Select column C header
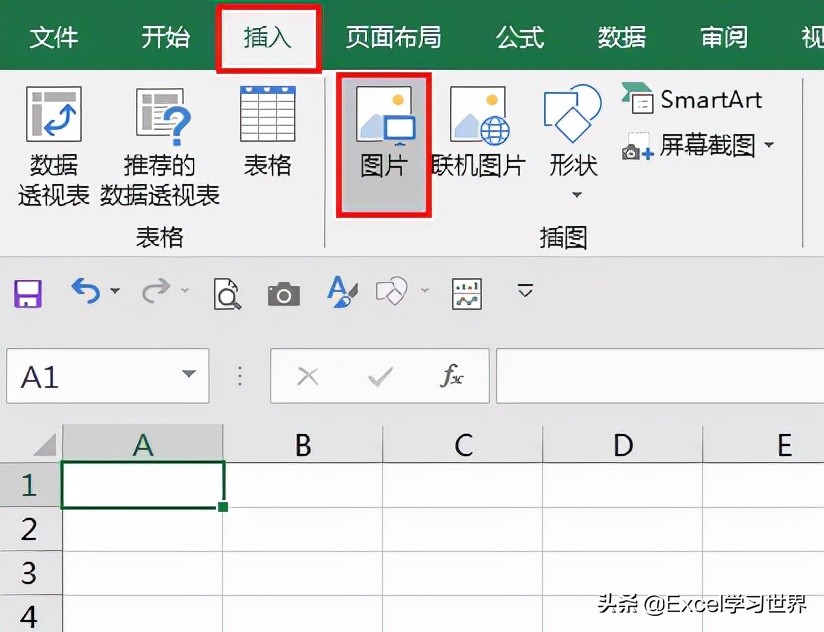Screen dimensions: 824x632 [x=463, y=444]
